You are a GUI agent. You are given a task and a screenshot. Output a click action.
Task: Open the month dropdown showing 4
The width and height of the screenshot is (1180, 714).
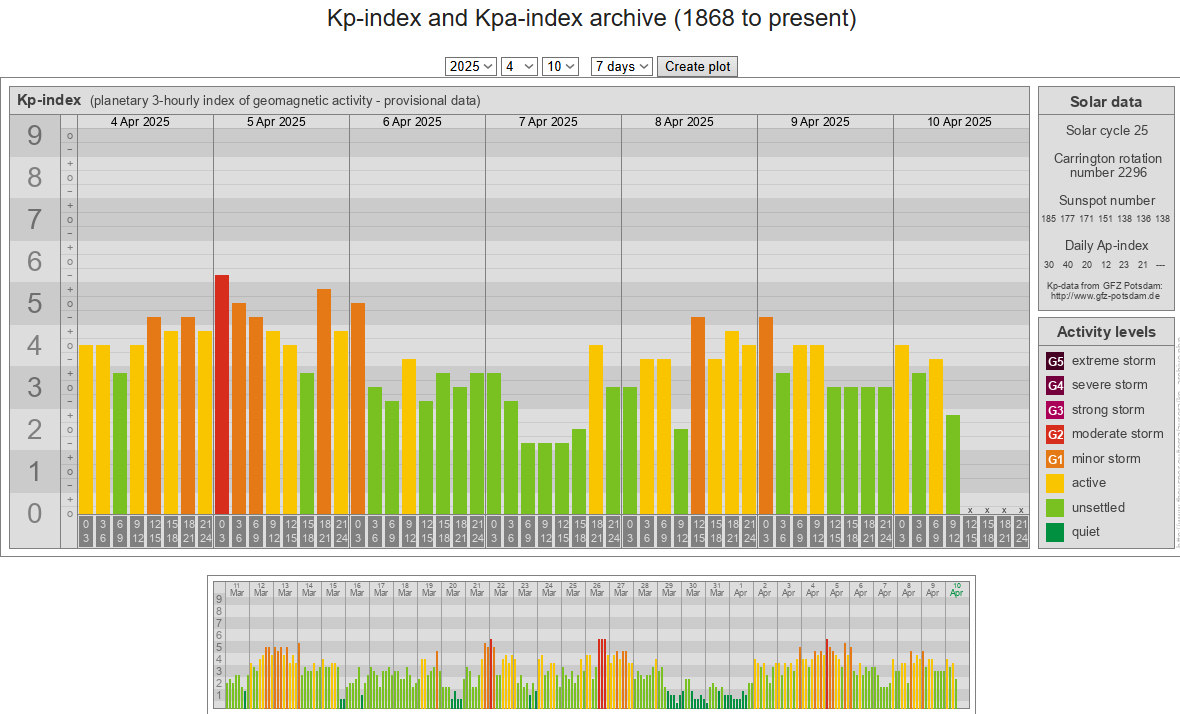click(x=519, y=66)
